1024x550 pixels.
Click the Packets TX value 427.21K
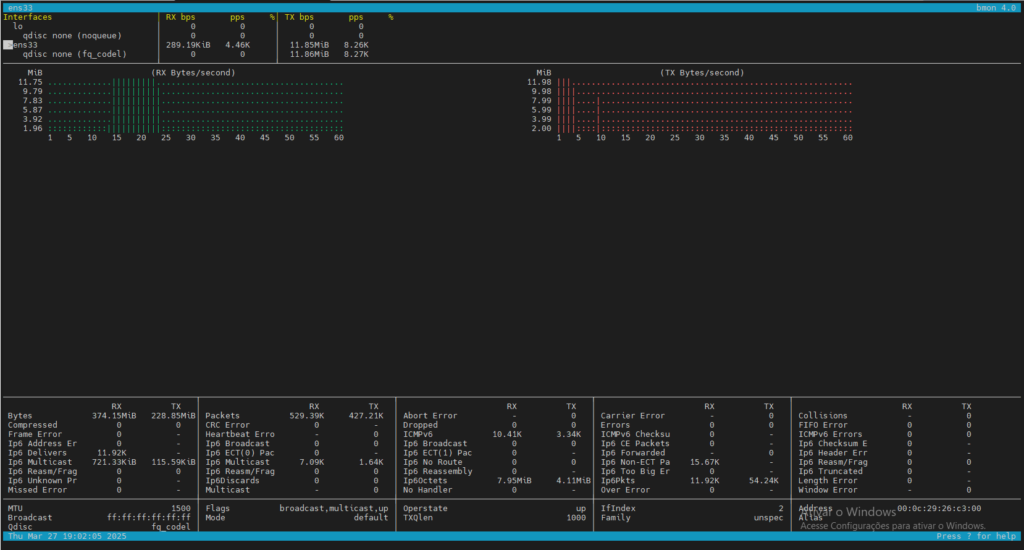366,415
